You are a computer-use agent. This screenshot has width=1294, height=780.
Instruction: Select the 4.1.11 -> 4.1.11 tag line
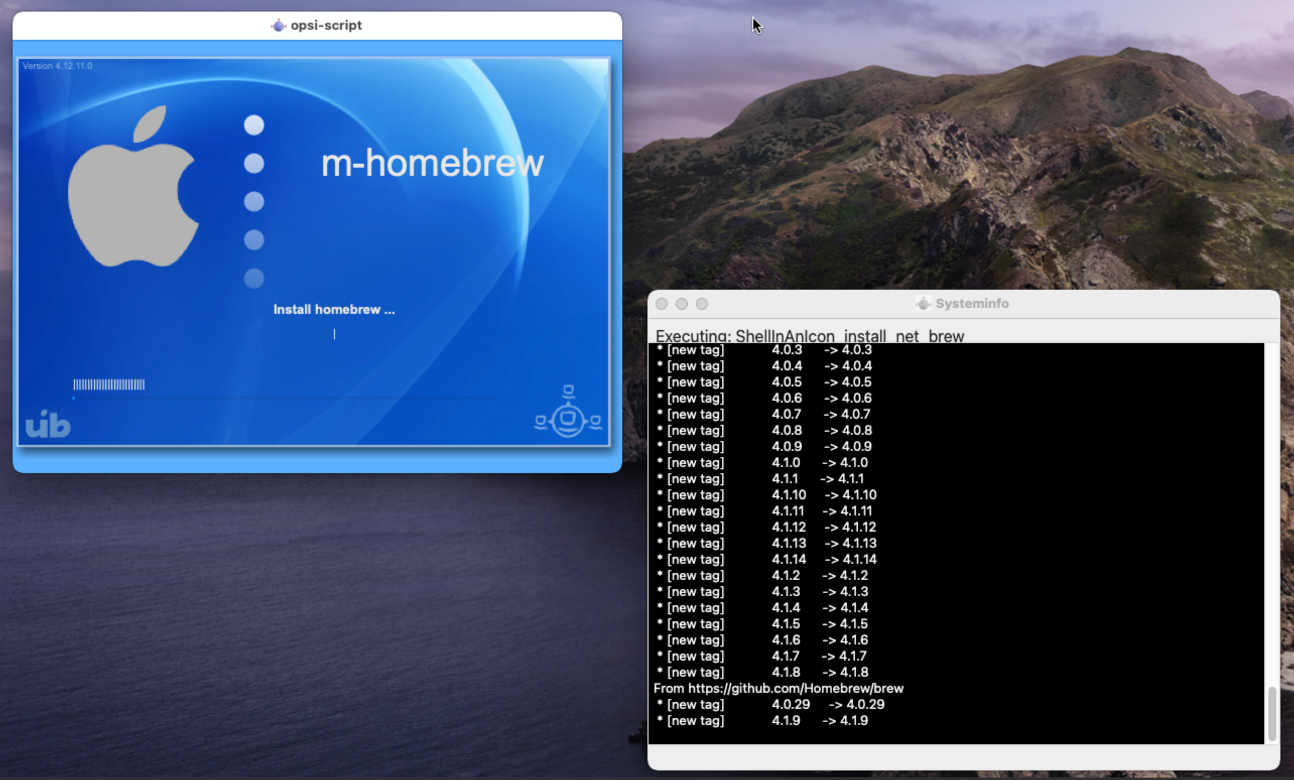click(x=765, y=511)
